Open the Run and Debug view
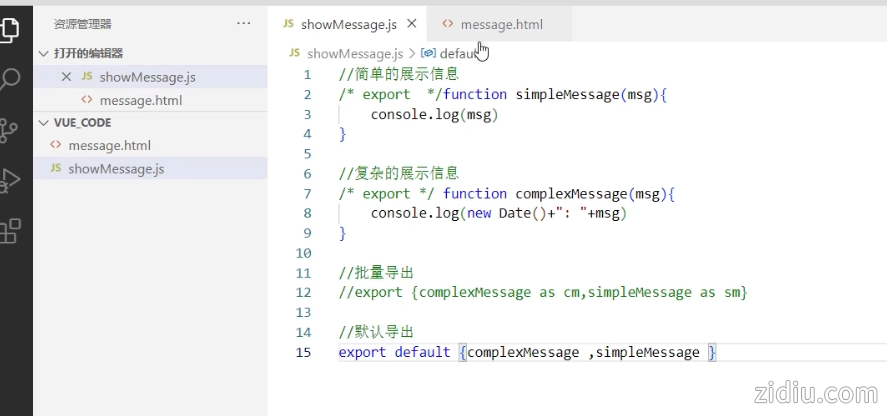The width and height of the screenshot is (887, 416). 10,180
